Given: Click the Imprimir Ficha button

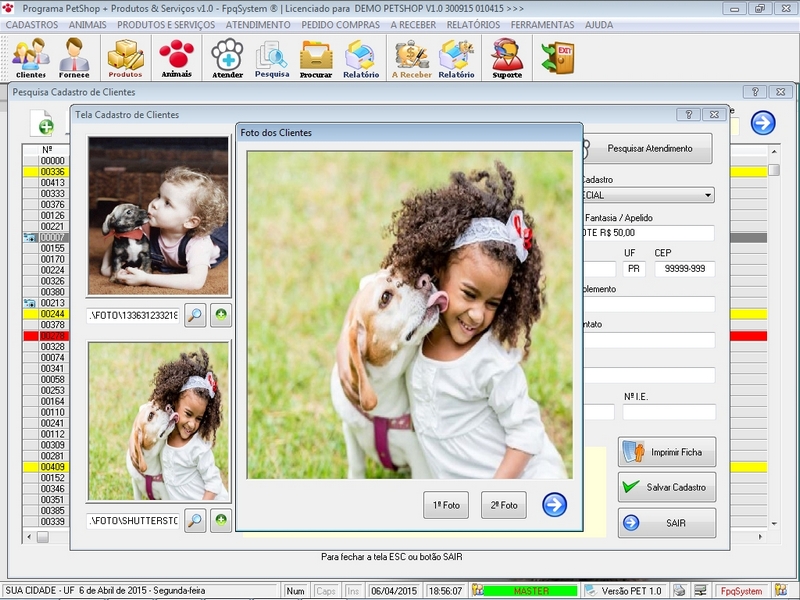Looking at the screenshot, I should [x=667, y=452].
